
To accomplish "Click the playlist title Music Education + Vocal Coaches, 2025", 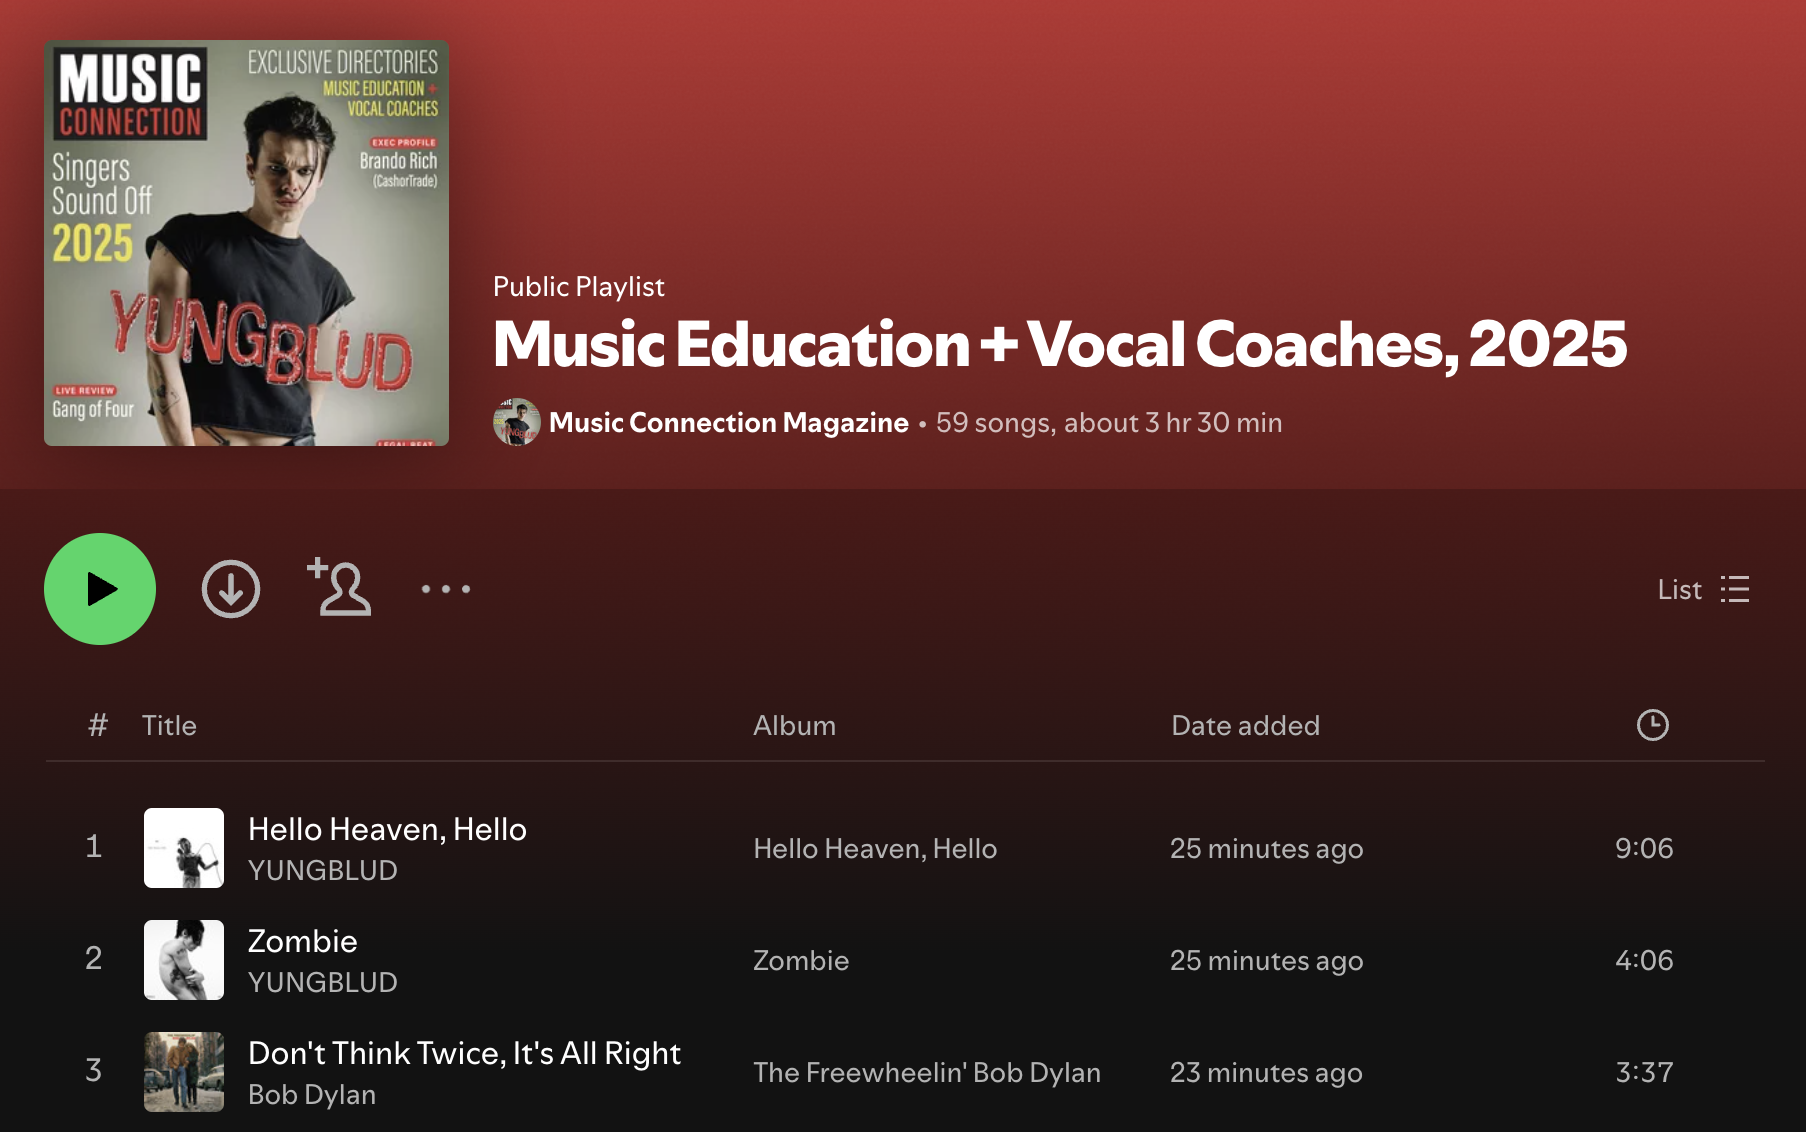I will pyautogui.click(x=1060, y=344).
